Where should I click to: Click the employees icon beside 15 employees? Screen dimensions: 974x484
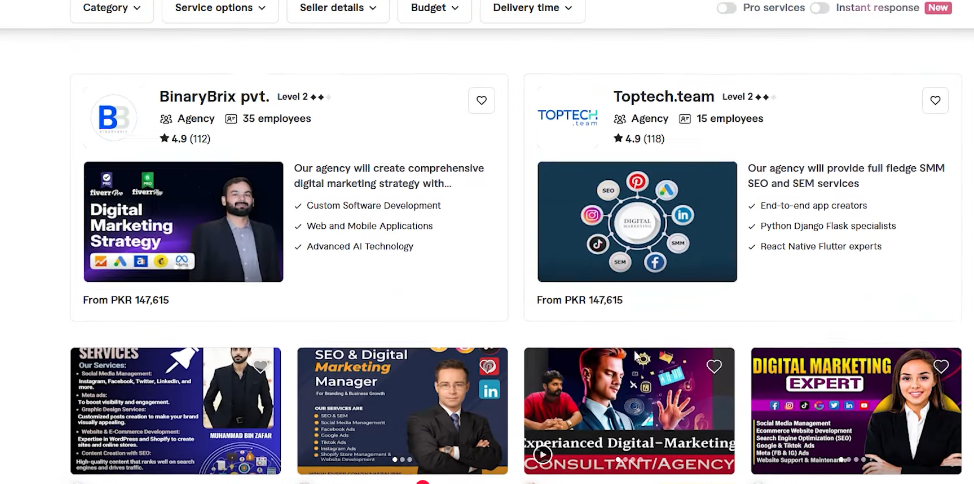click(x=685, y=119)
